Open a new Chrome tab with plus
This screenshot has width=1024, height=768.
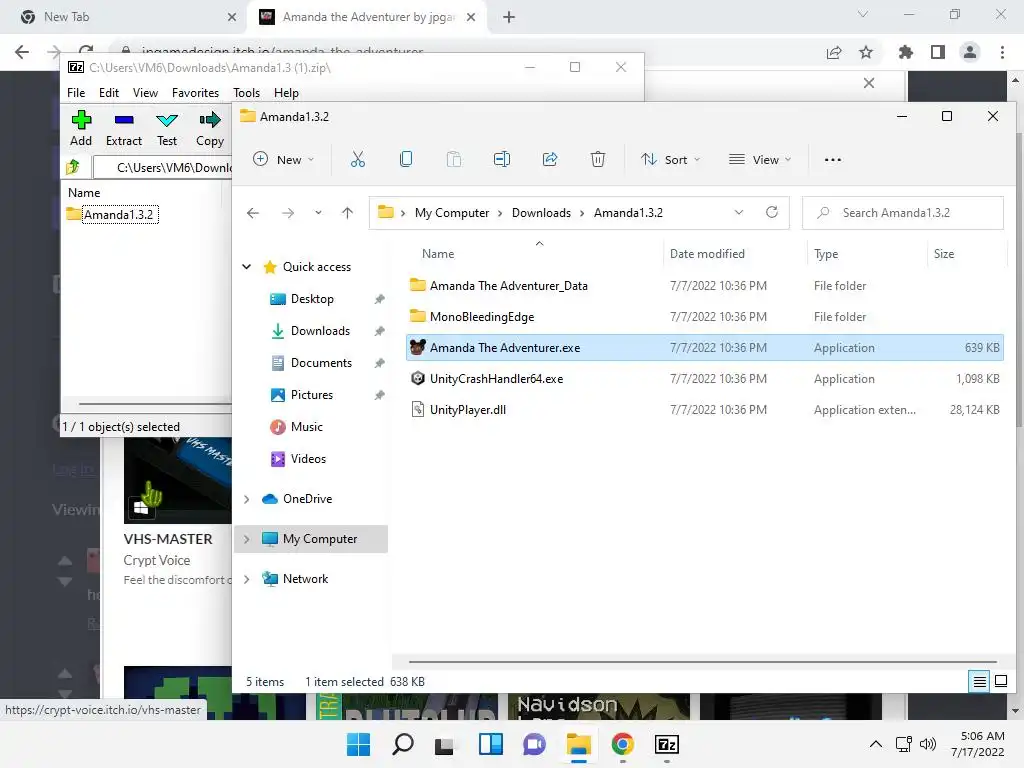tap(509, 17)
